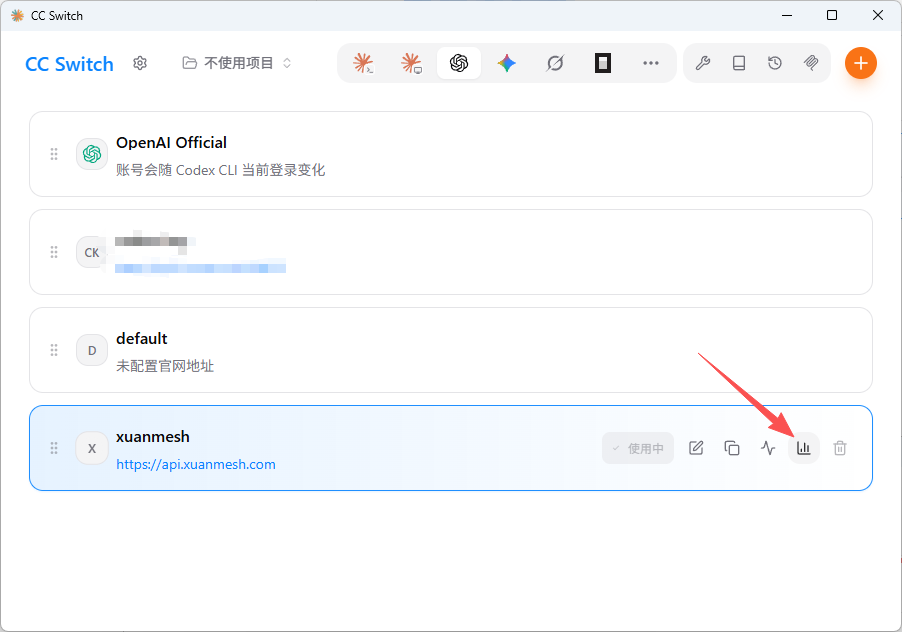This screenshot has height=632, width=902.
Task: Select the OpenAI Codex tab icon
Action: pos(459,63)
